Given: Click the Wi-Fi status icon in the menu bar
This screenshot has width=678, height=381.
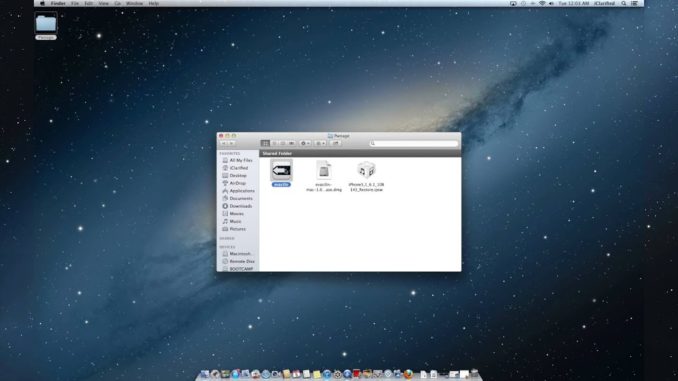Looking at the screenshot, I should [x=542, y=3].
